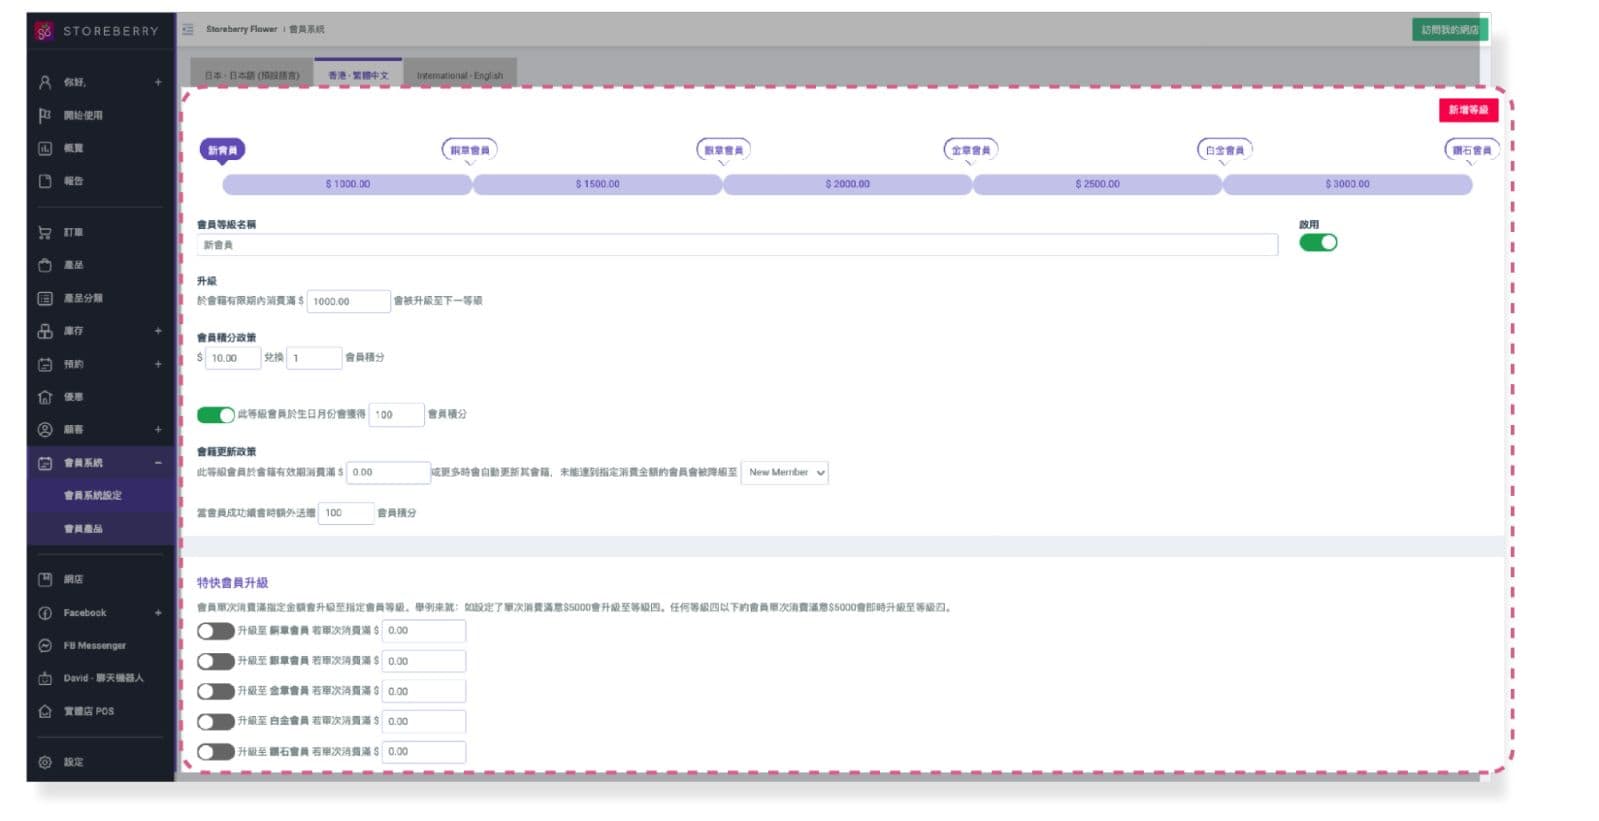Click the birthday points field showing 100
Screen dimensions: 1599x821
397,414
